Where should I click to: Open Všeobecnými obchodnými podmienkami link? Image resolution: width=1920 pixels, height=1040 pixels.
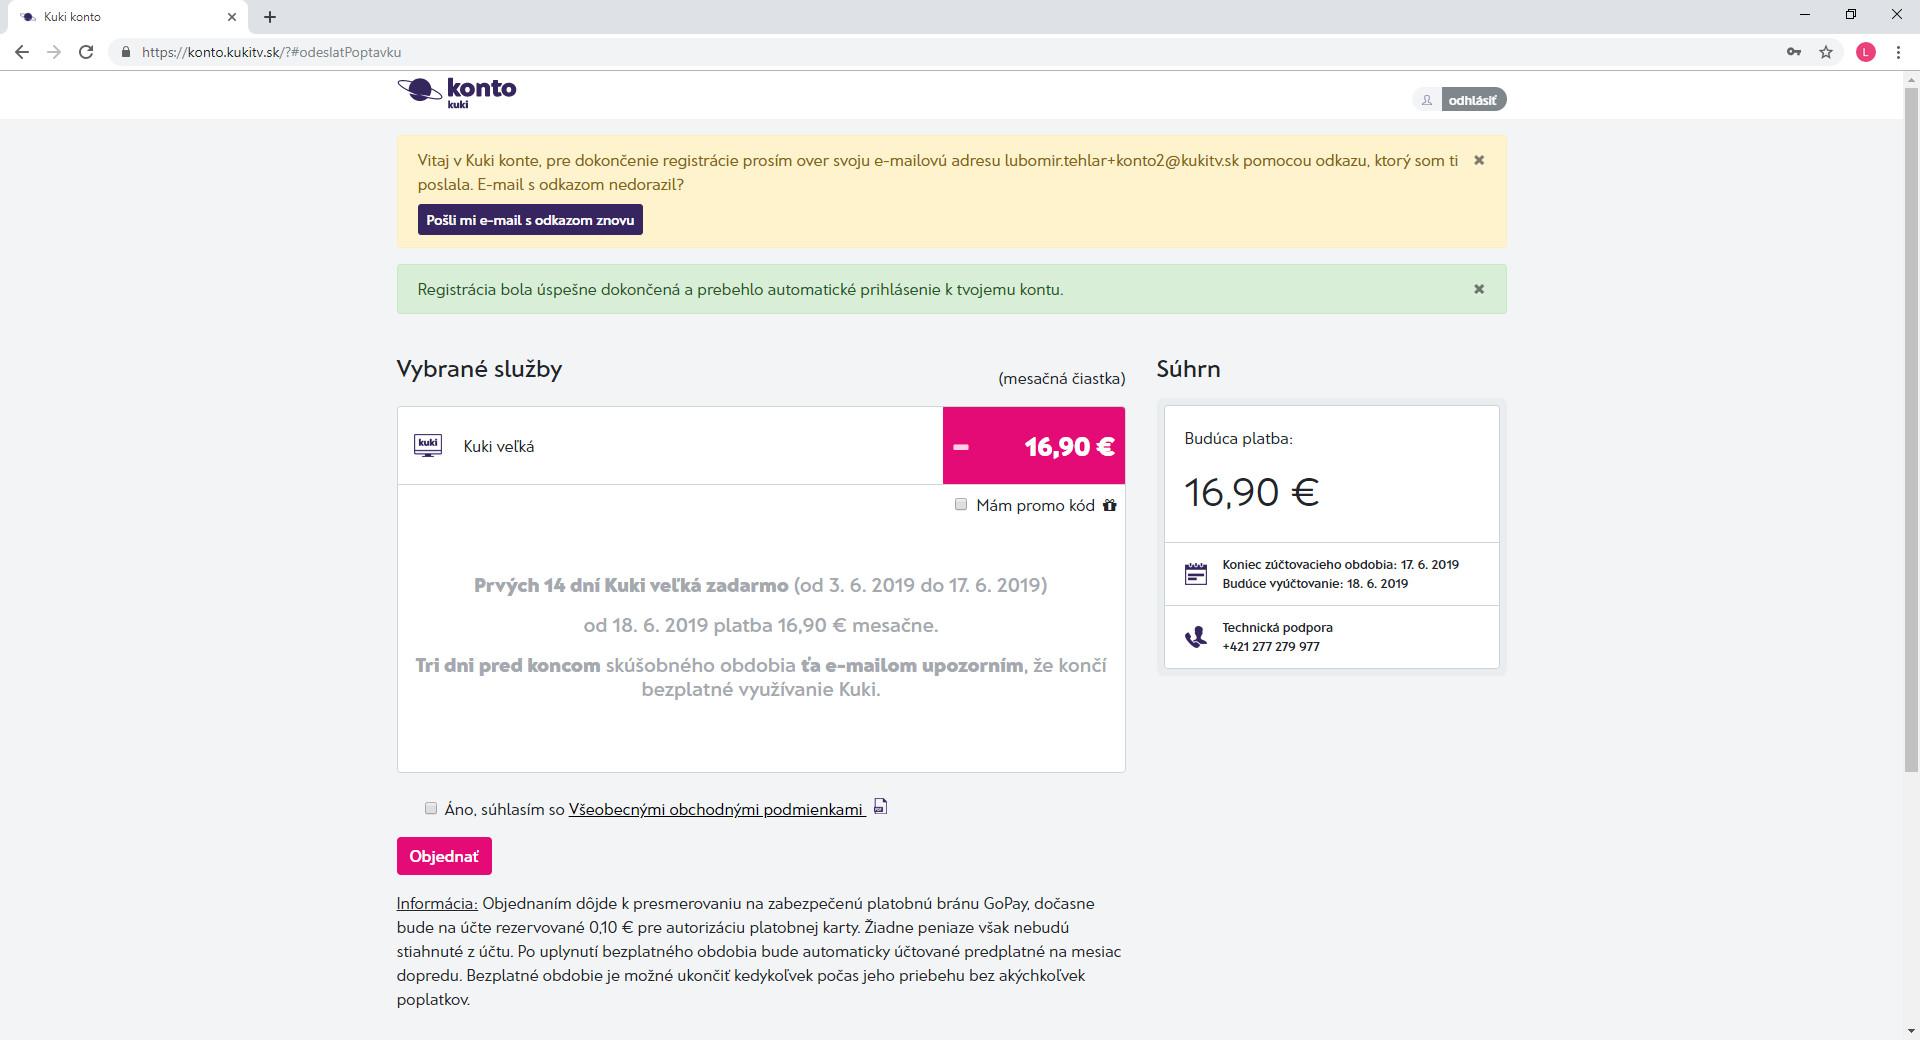pyautogui.click(x=716, y=809)
